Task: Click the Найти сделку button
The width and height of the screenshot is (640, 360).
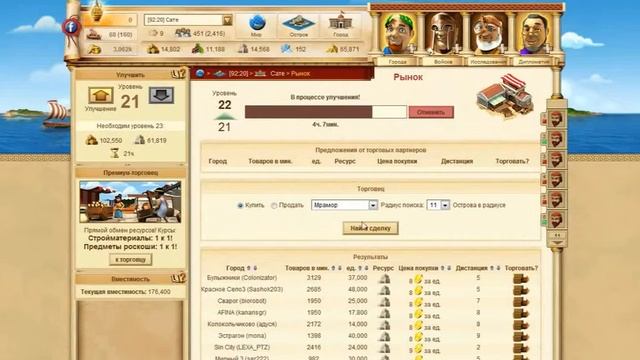Action: (370, 228)
